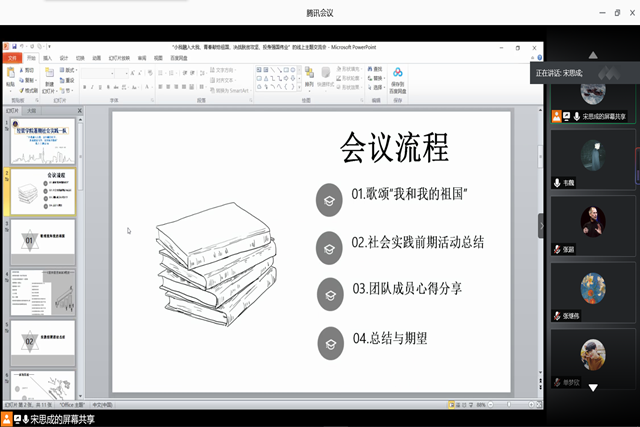Collapse the participant video side panel
The width and height of the screenshot is (640, 427).
point(541,225)
